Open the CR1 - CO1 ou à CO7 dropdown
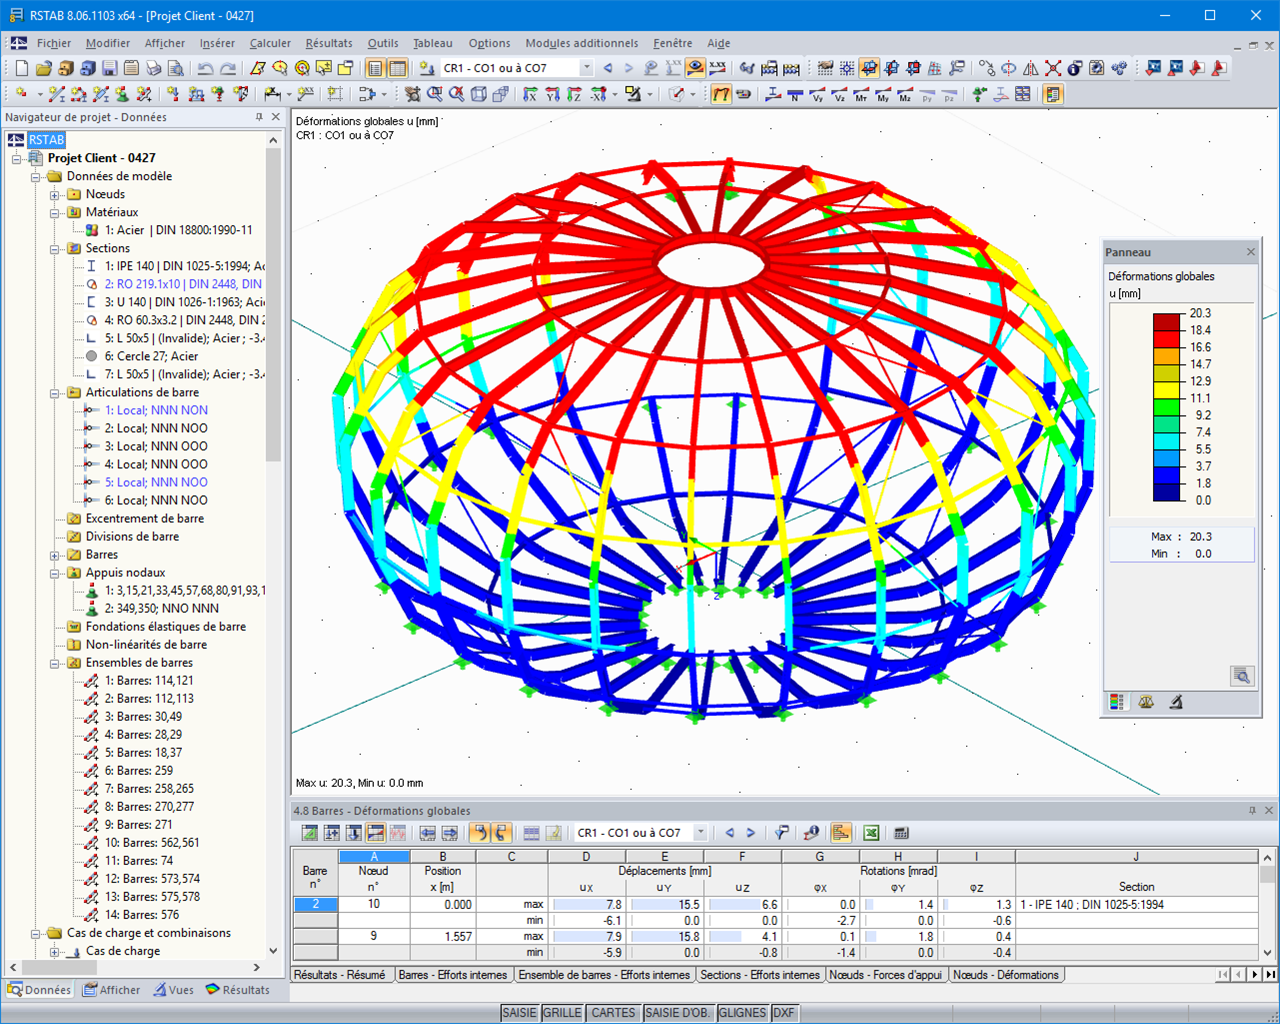The width and height of the screenshot is (1280, 1024). pyautogui.click(x=586, y=68)
